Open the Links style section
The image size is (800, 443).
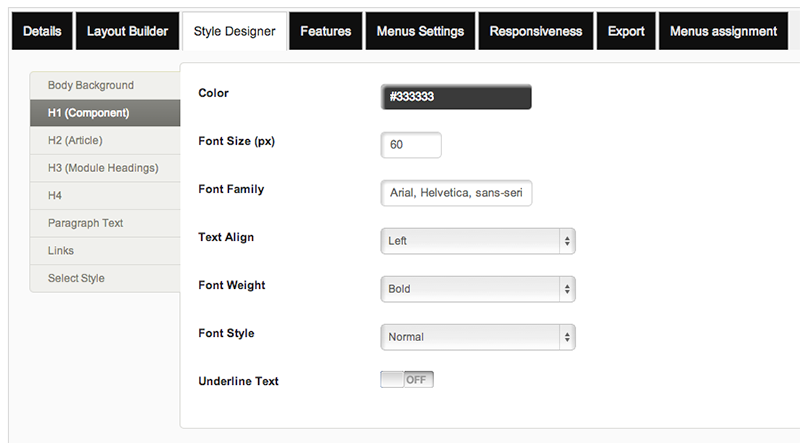point(105,251)
